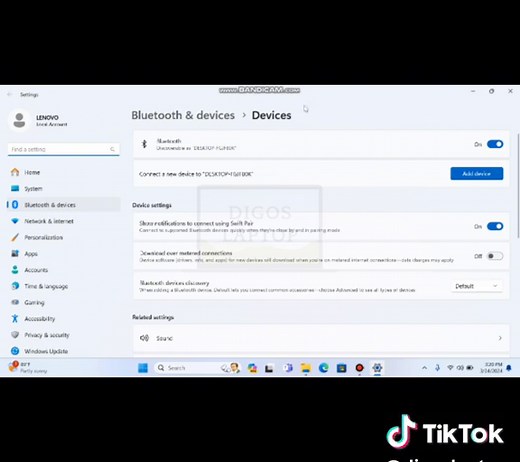This screenshot has width=520, height=462.
Task: Open Home in the Settings sidebar
Action: coord(63,172)
